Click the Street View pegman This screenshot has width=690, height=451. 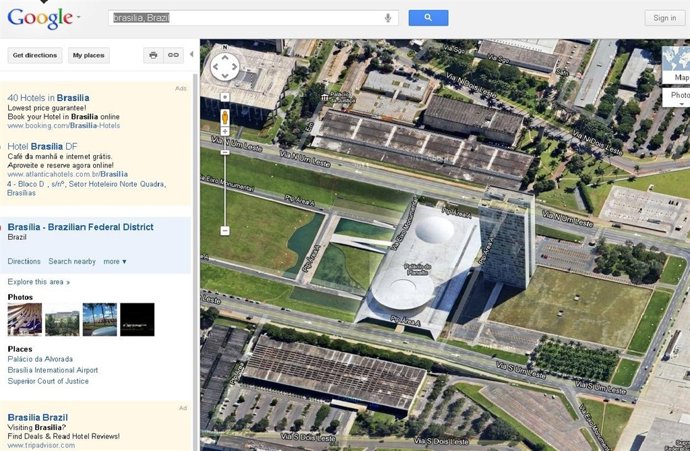tap(225, 117)
